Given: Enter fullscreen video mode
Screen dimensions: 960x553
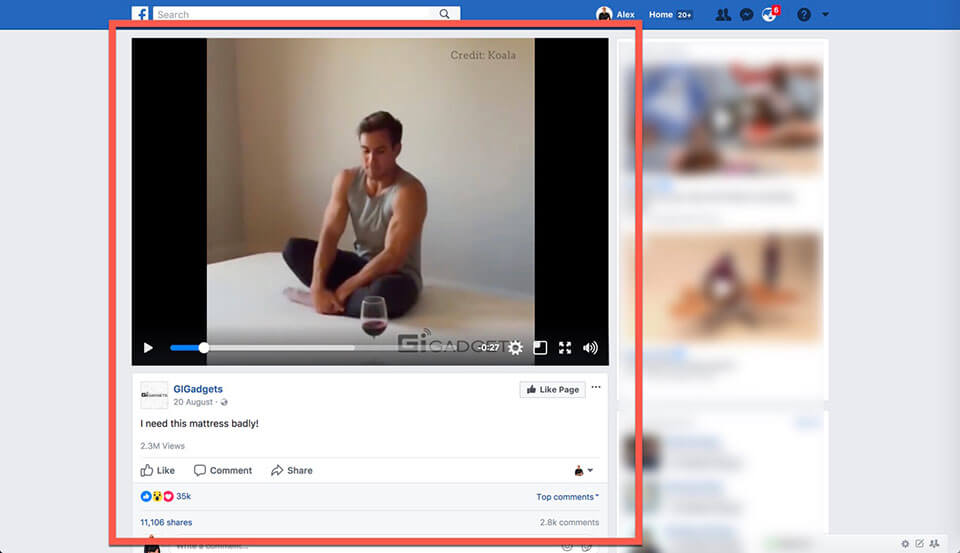Looking at the screenshot, I should click(565, 348).
